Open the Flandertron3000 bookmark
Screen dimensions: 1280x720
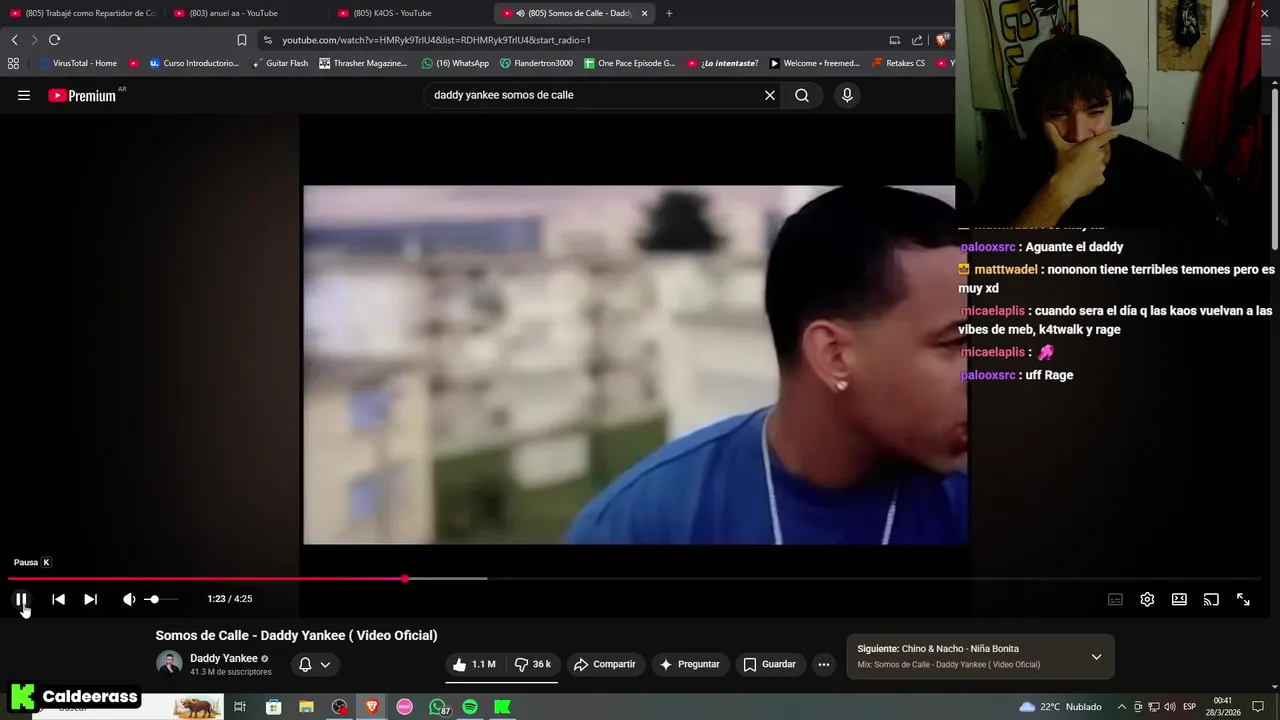coord(536,63)
